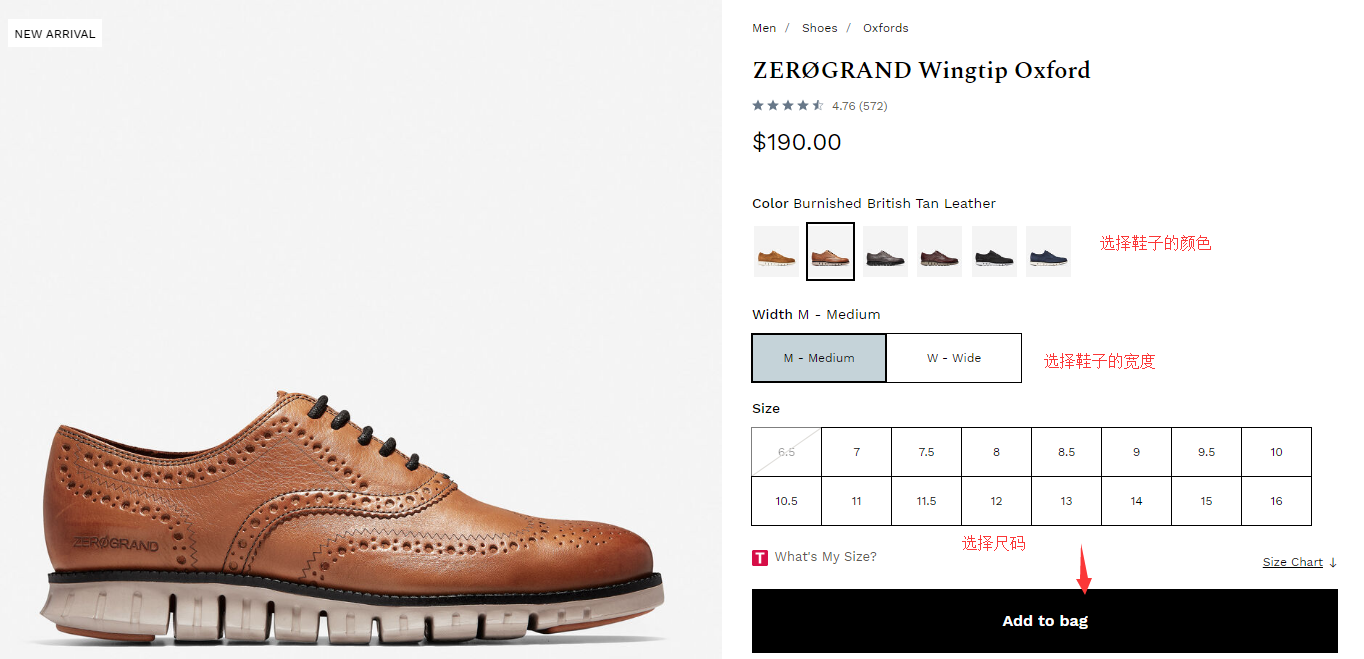This screenshot has height=659, width=1364.
Task: Select shoe size 8.5
Action: coord(1066,452)
